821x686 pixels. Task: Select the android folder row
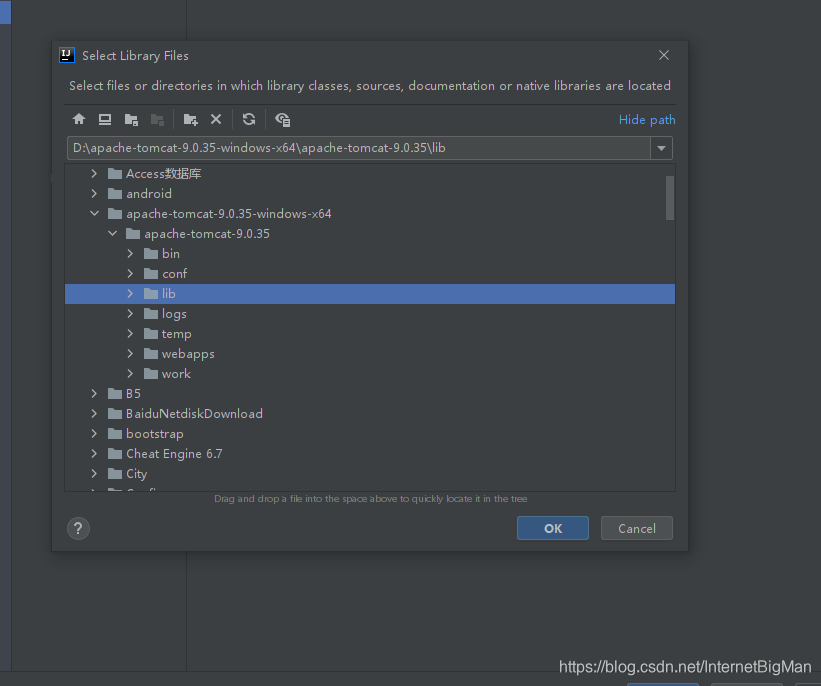pos(370,193)
